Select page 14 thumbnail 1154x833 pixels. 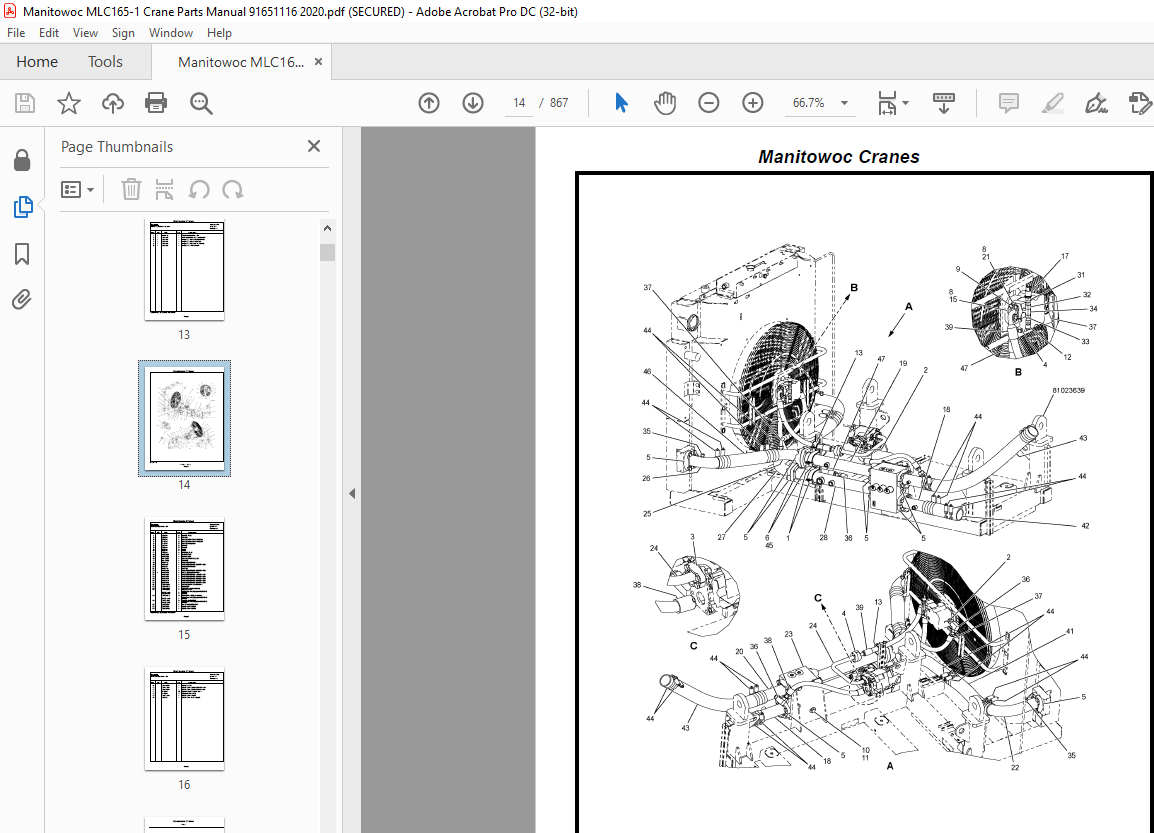[184, 419]
